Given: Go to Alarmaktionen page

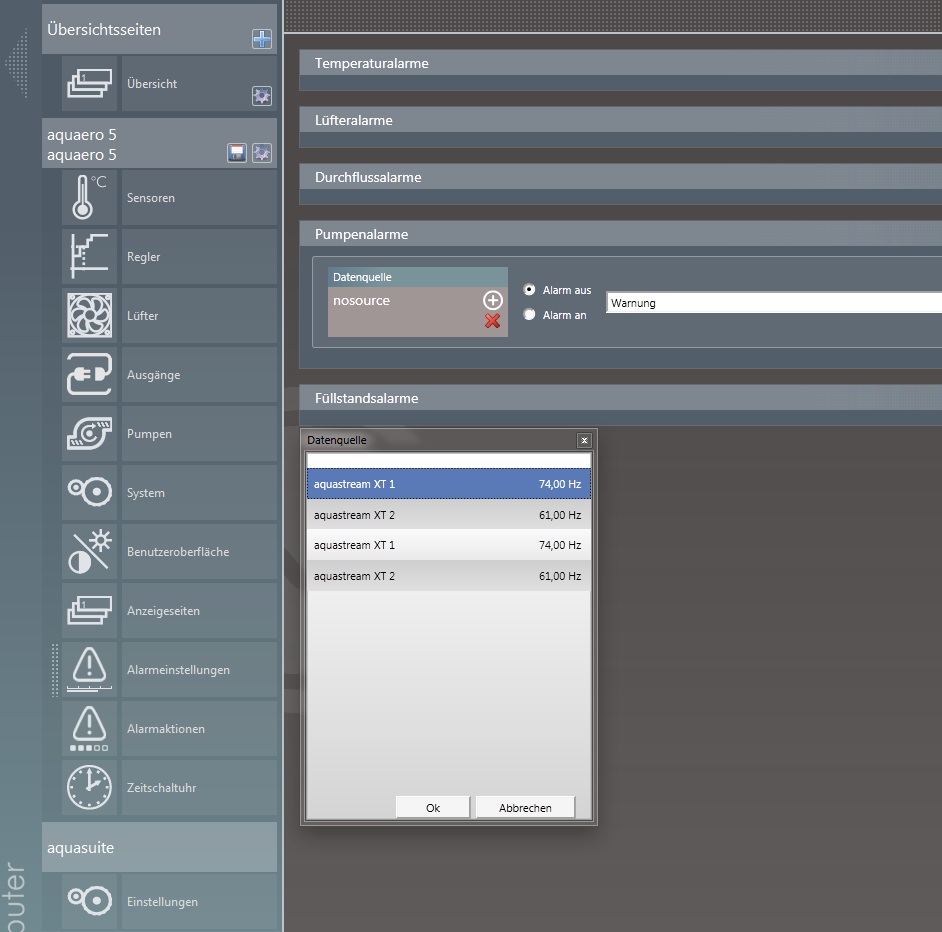Looking at the screenshot, I should tap(199, 728).
